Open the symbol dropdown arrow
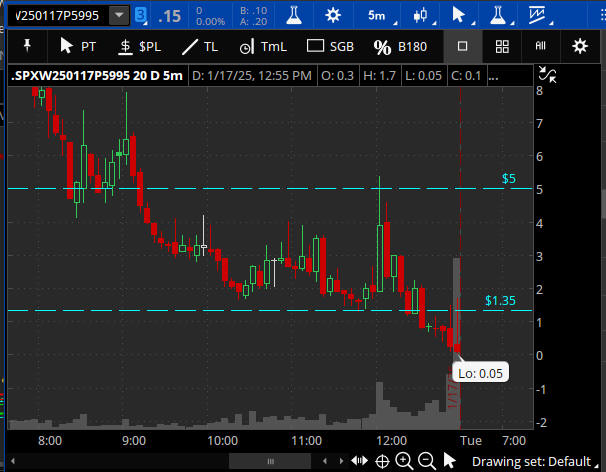This screenshot has height=472, width=606. [119, 16]
